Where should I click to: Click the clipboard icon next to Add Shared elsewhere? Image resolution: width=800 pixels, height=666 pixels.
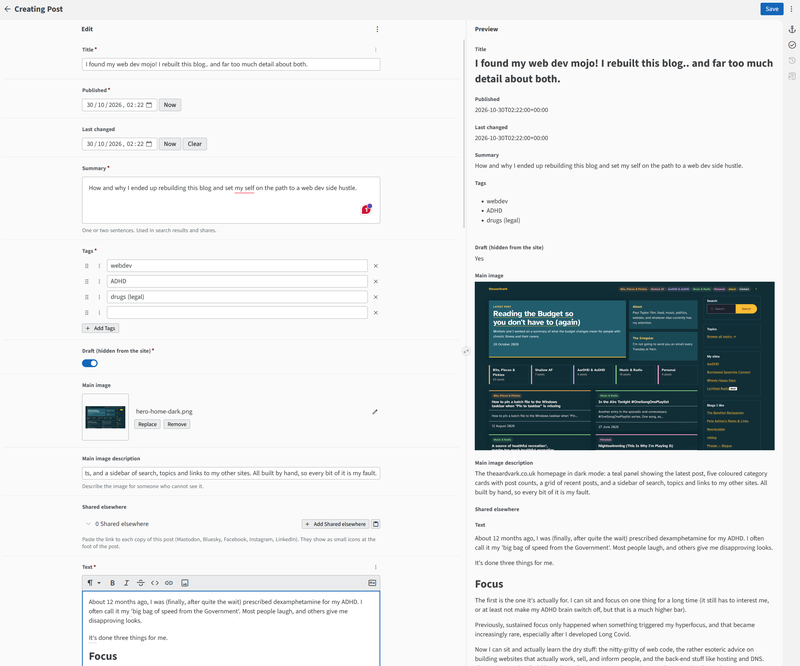[376, 524]
